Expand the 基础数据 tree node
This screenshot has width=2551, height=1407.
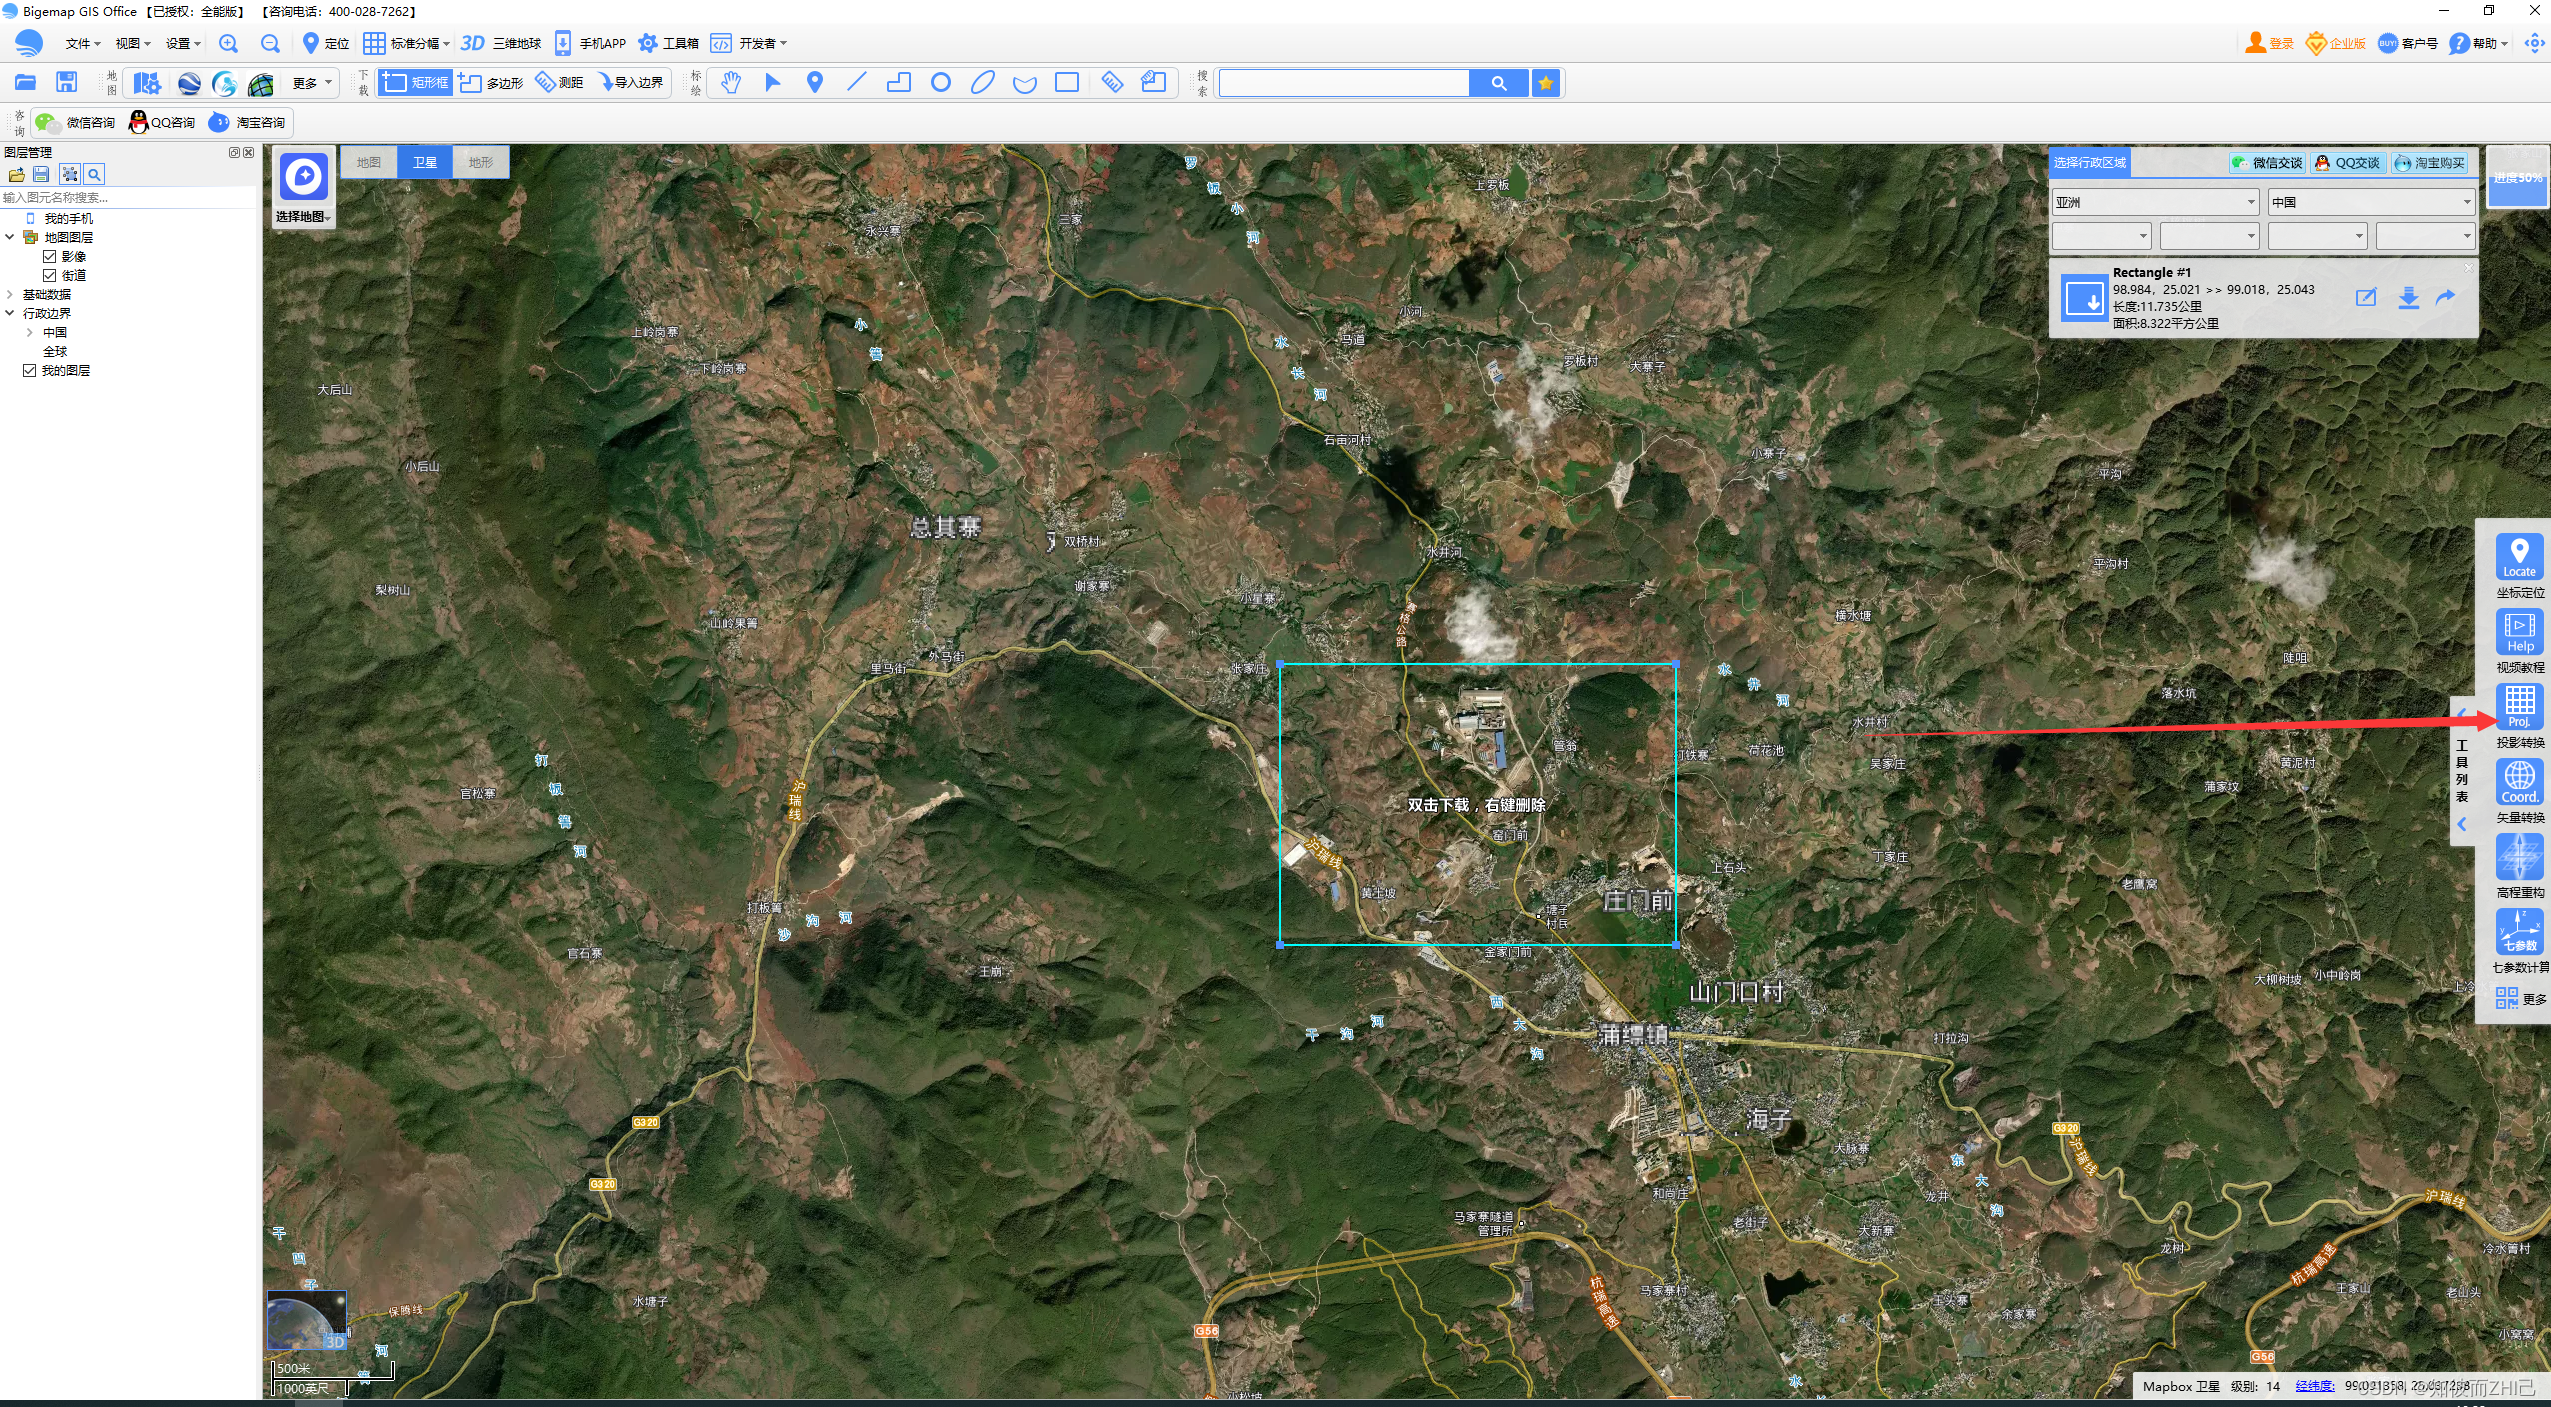coord(10,295)
